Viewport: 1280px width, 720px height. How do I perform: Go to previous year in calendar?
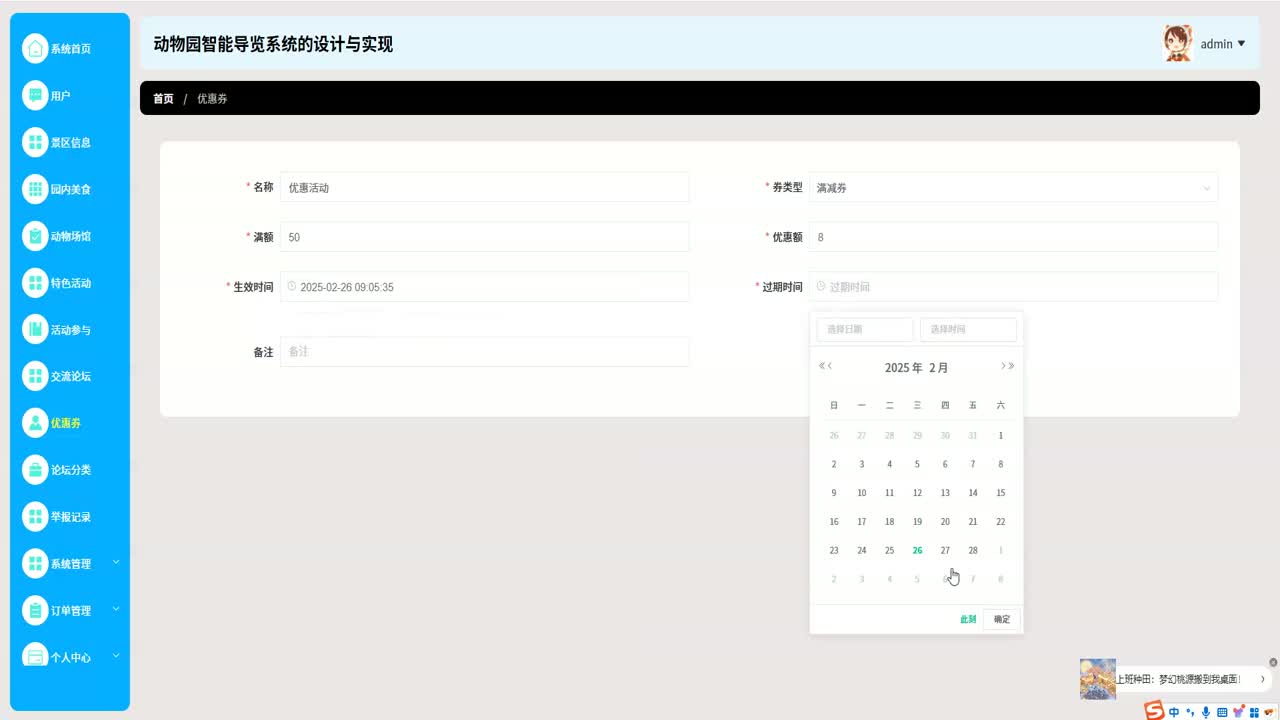[x=822, y=366]
